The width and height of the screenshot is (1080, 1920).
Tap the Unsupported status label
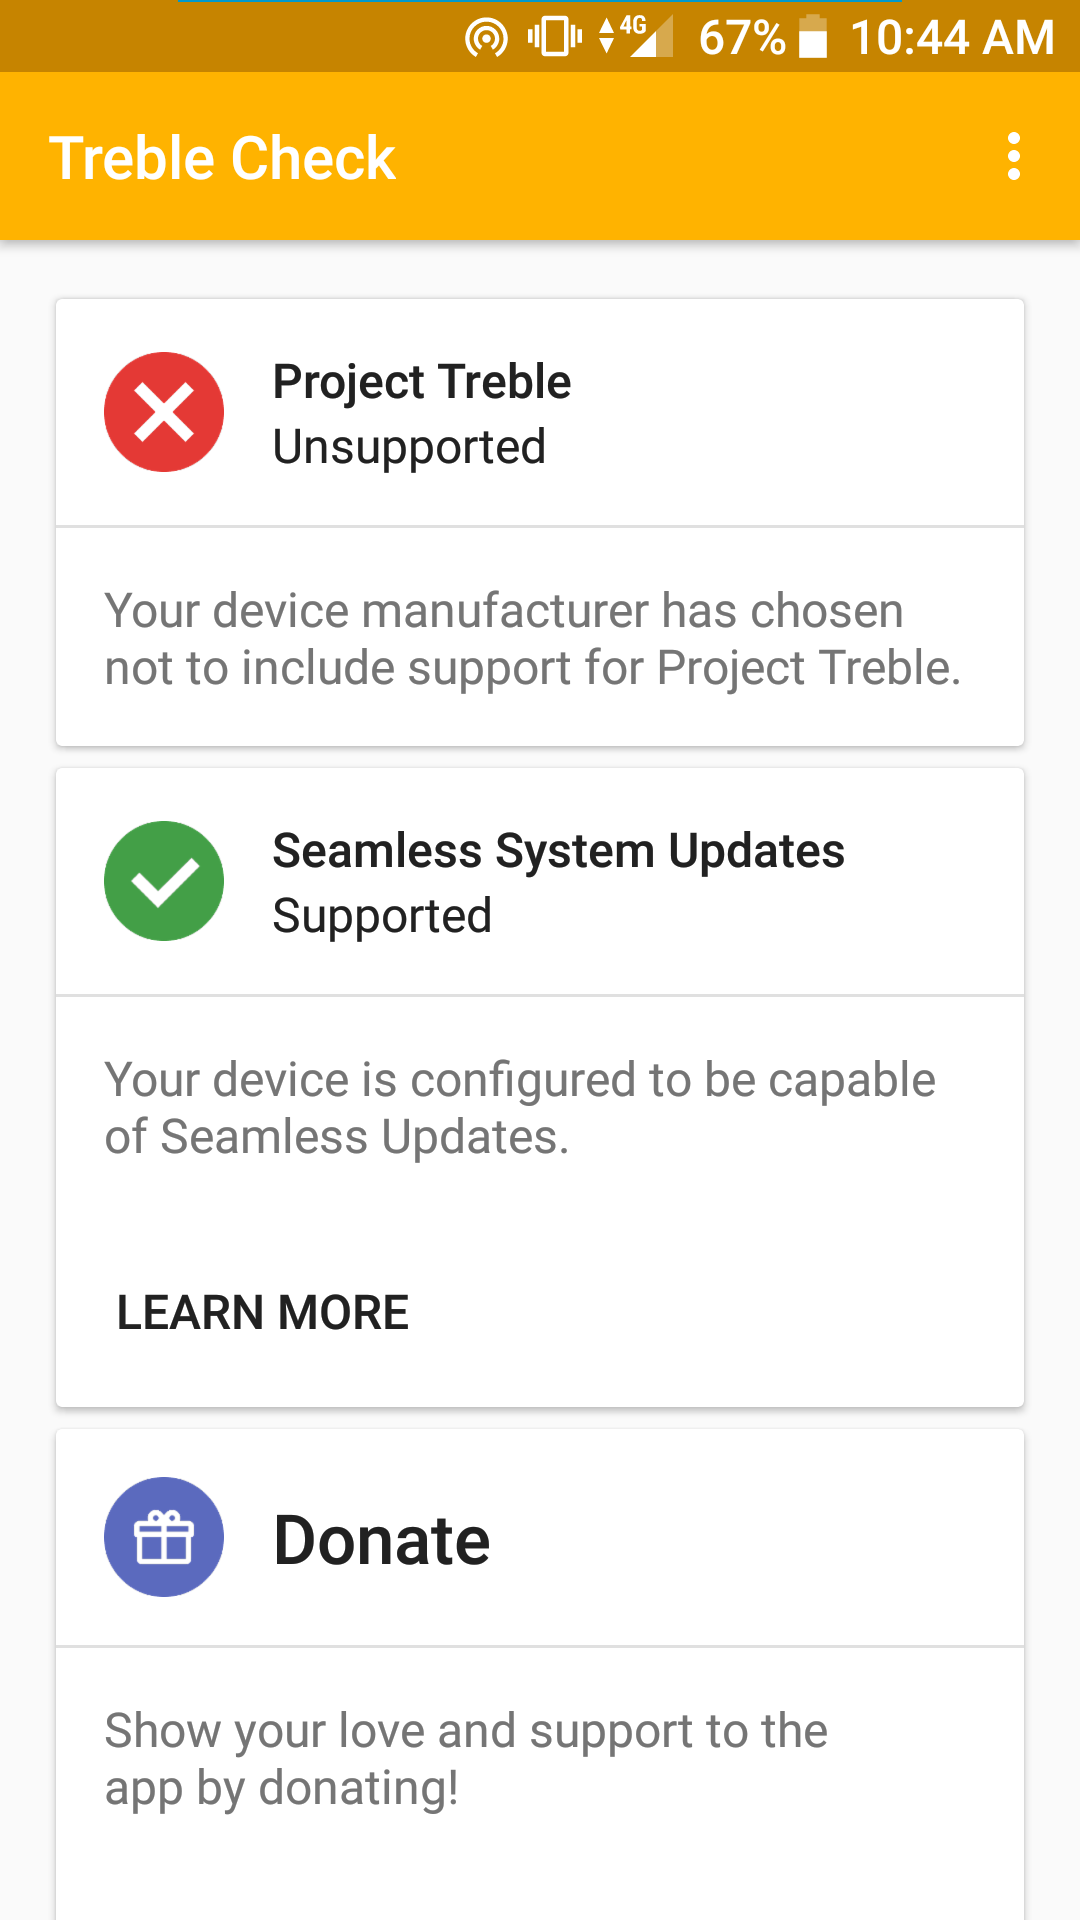(x=409, y=447)
